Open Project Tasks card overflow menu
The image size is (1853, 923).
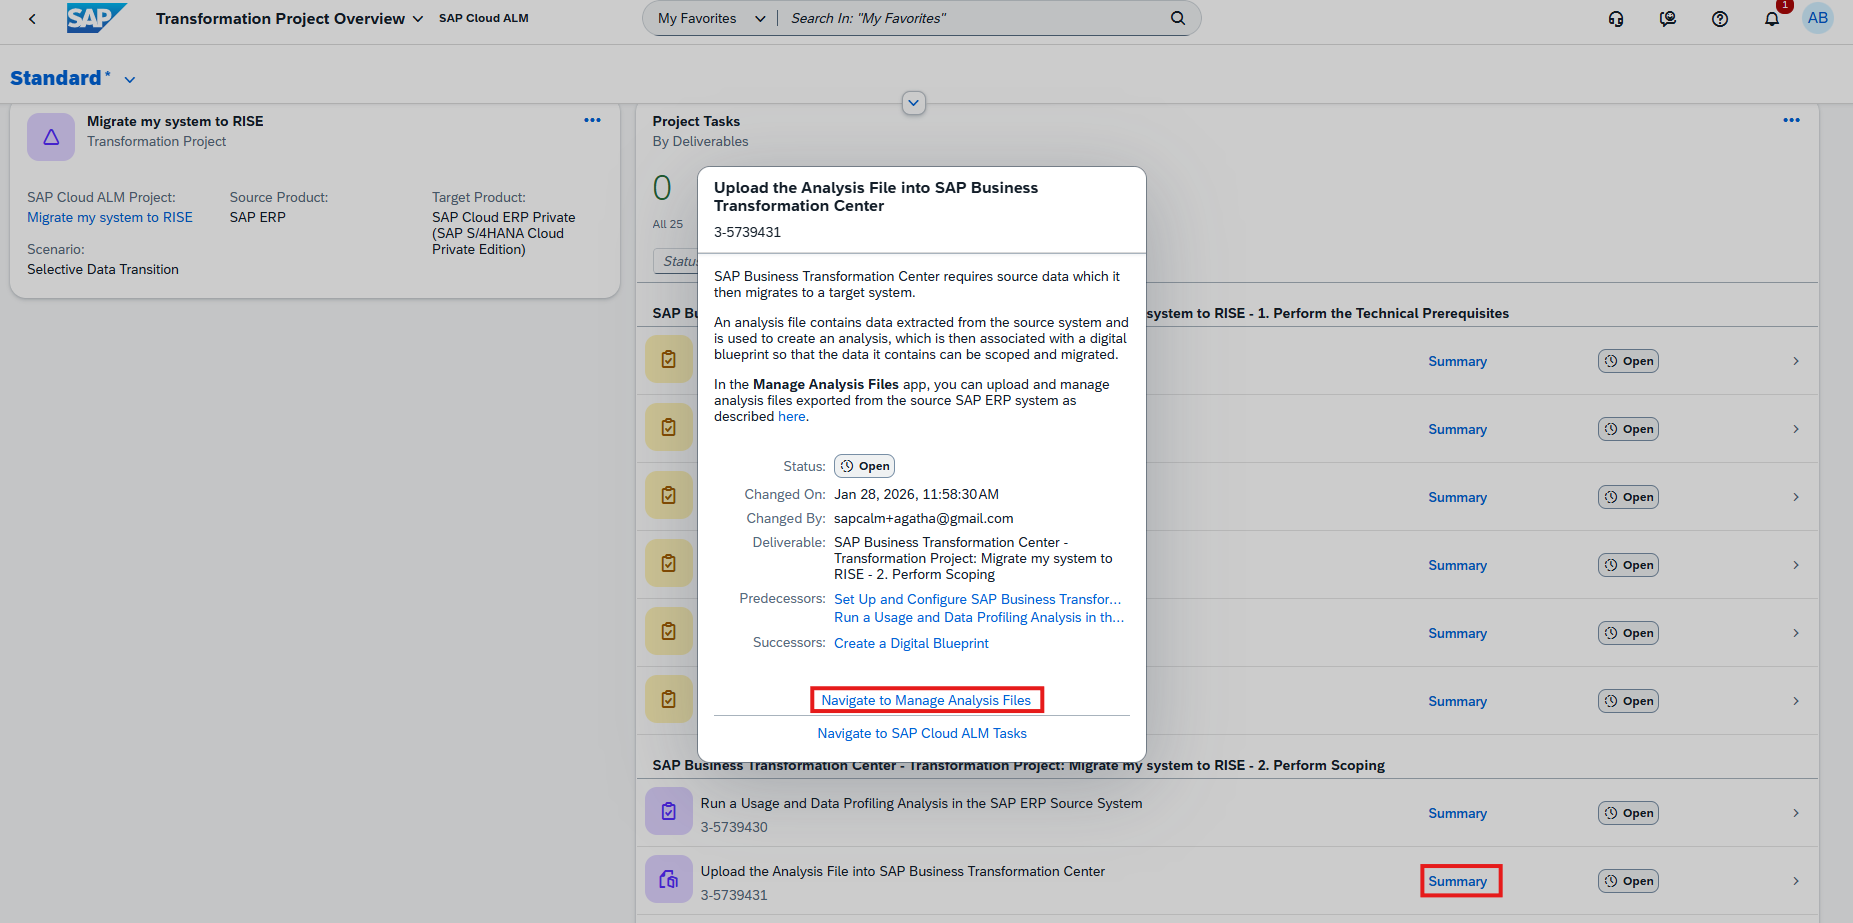(1790, 120)
